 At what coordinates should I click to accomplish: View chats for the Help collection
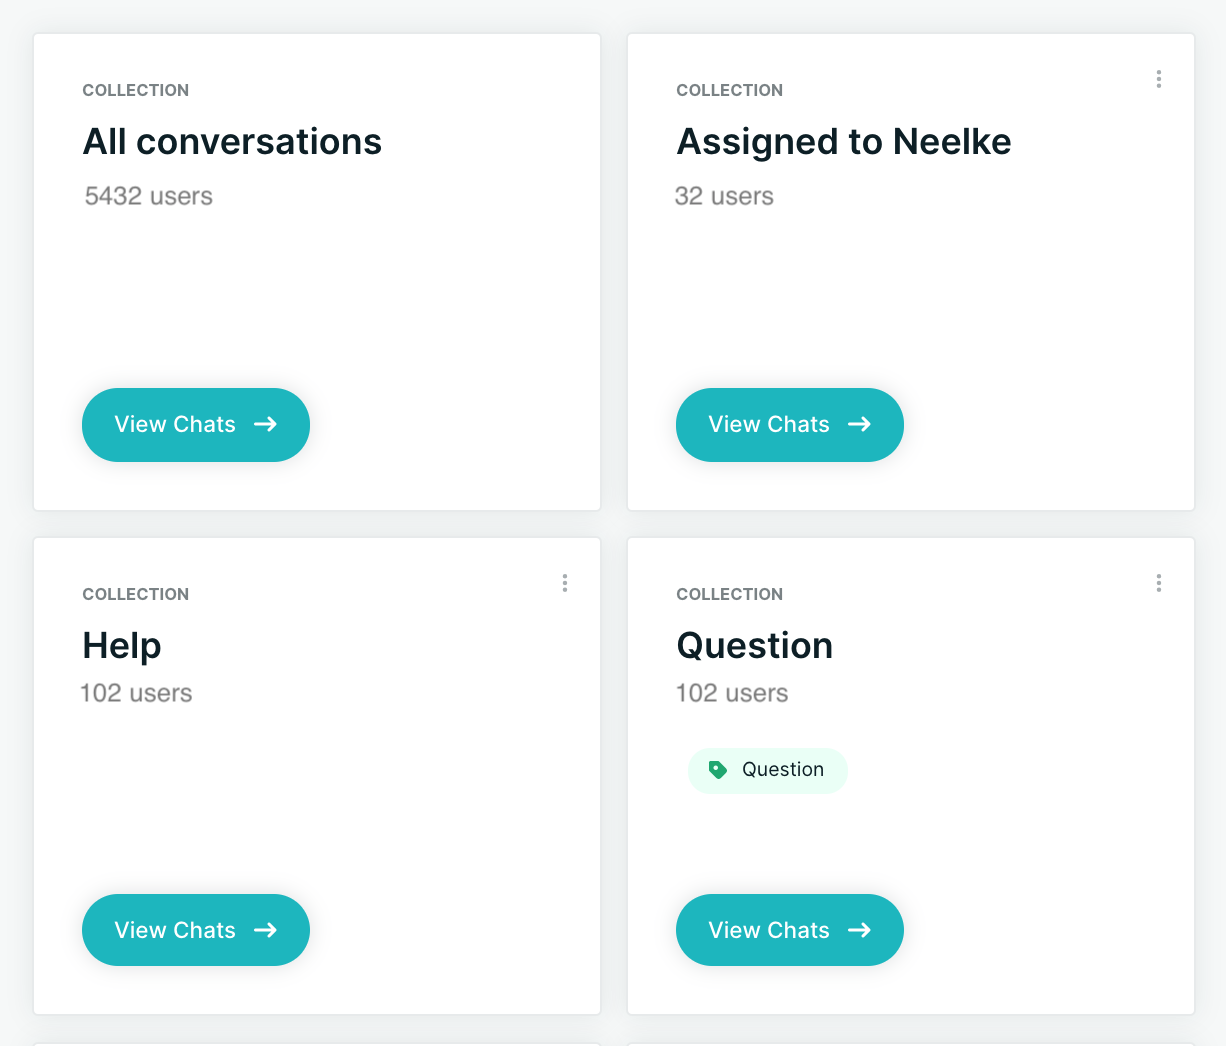[x=196, y=930]
